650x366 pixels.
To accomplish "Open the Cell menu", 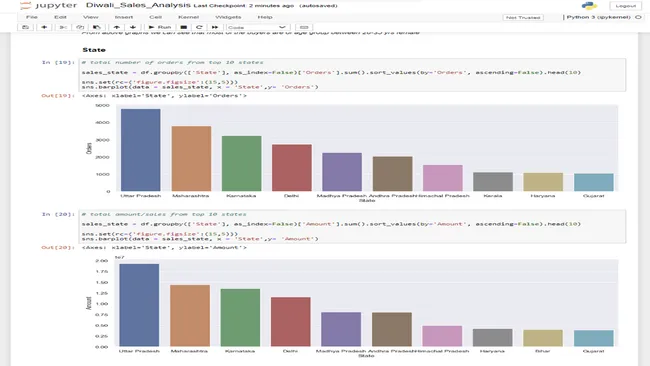I will pyautogui.click(x=155, y=17).
